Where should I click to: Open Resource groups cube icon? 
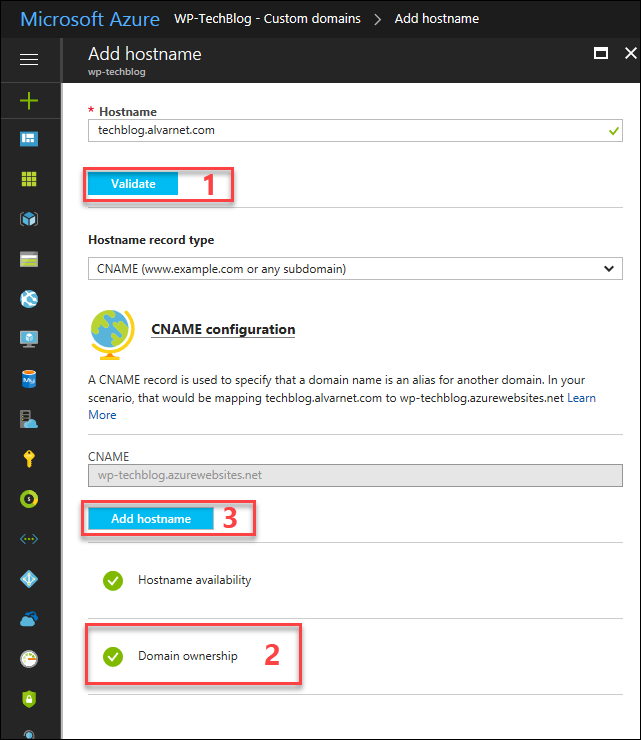(x=29, y=219)
